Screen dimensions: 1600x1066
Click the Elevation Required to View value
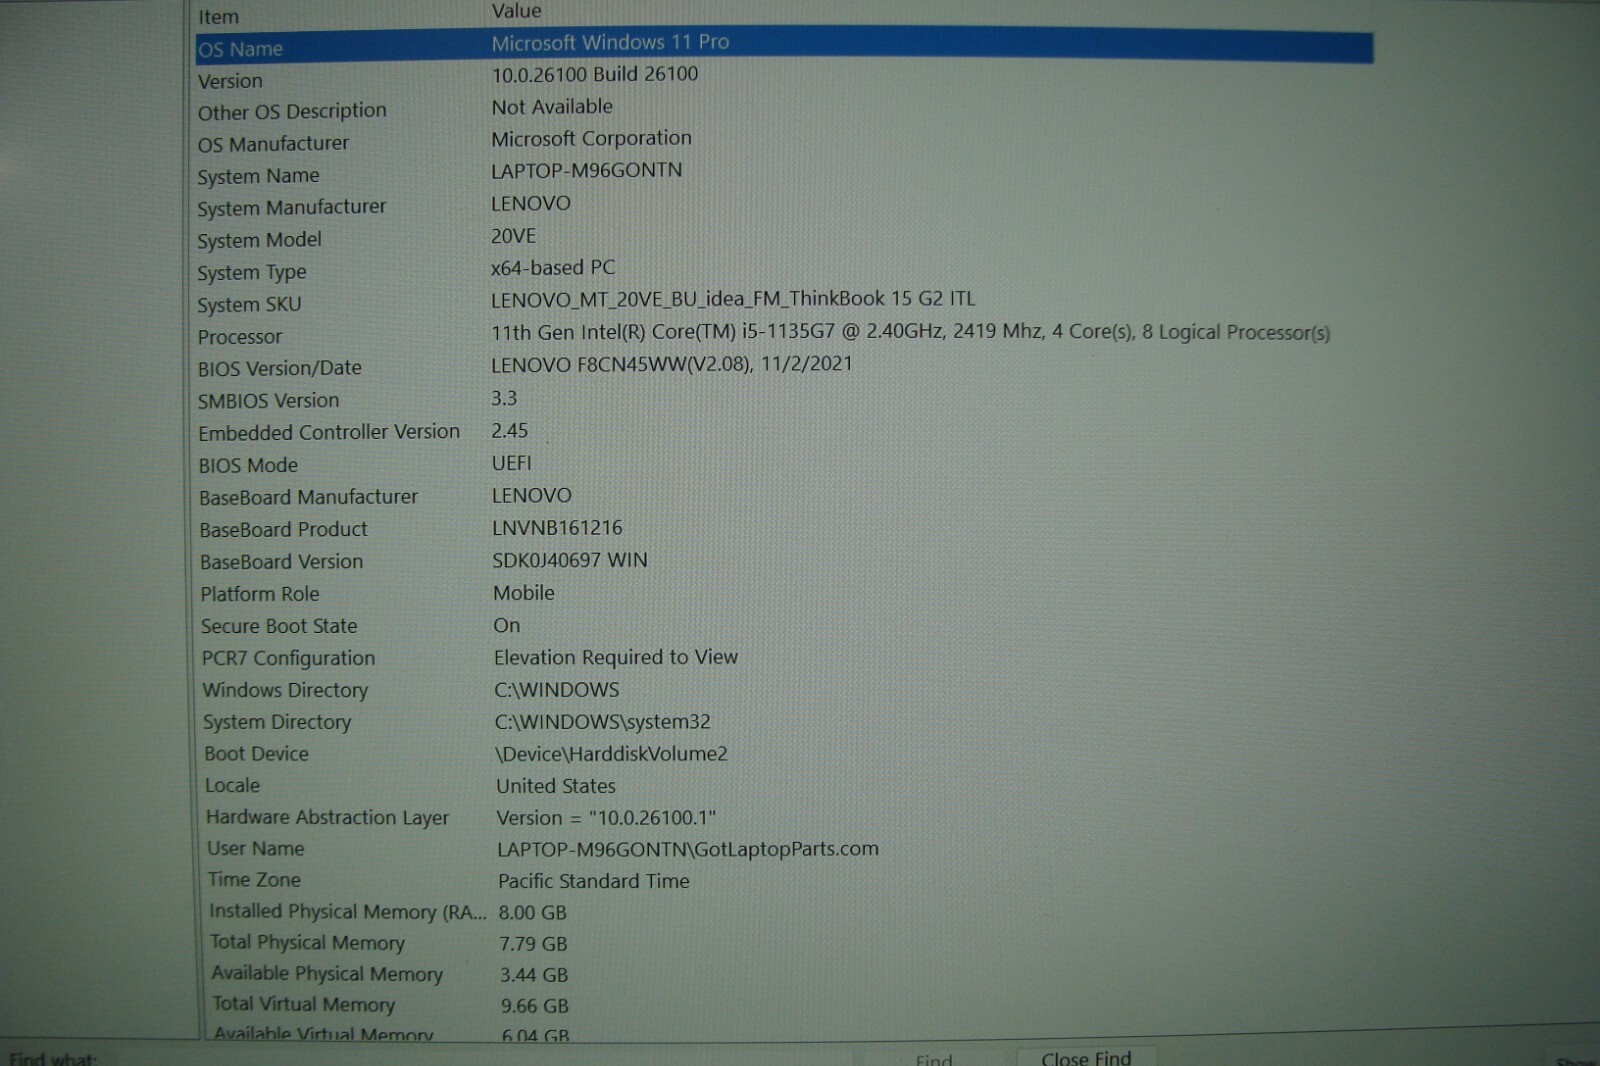(616, 657)
